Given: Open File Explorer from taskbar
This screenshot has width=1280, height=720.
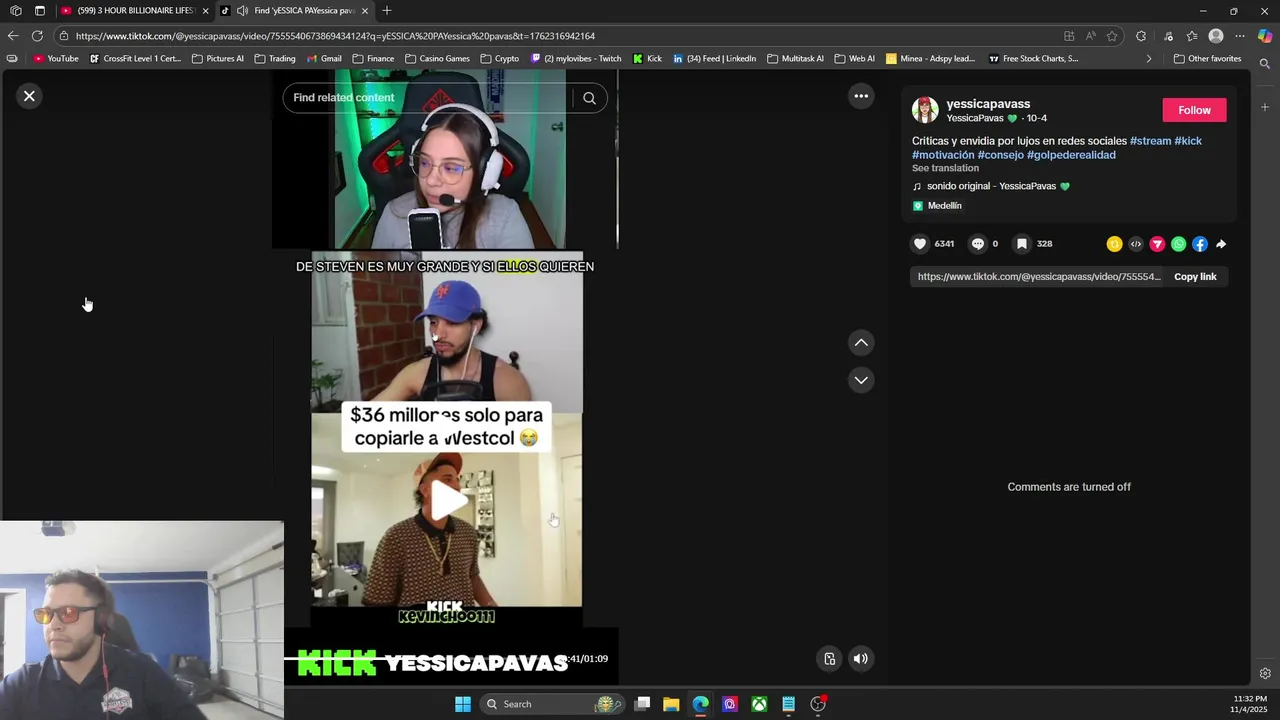Looking at the screenshot, I should click(x=671, y=704).
